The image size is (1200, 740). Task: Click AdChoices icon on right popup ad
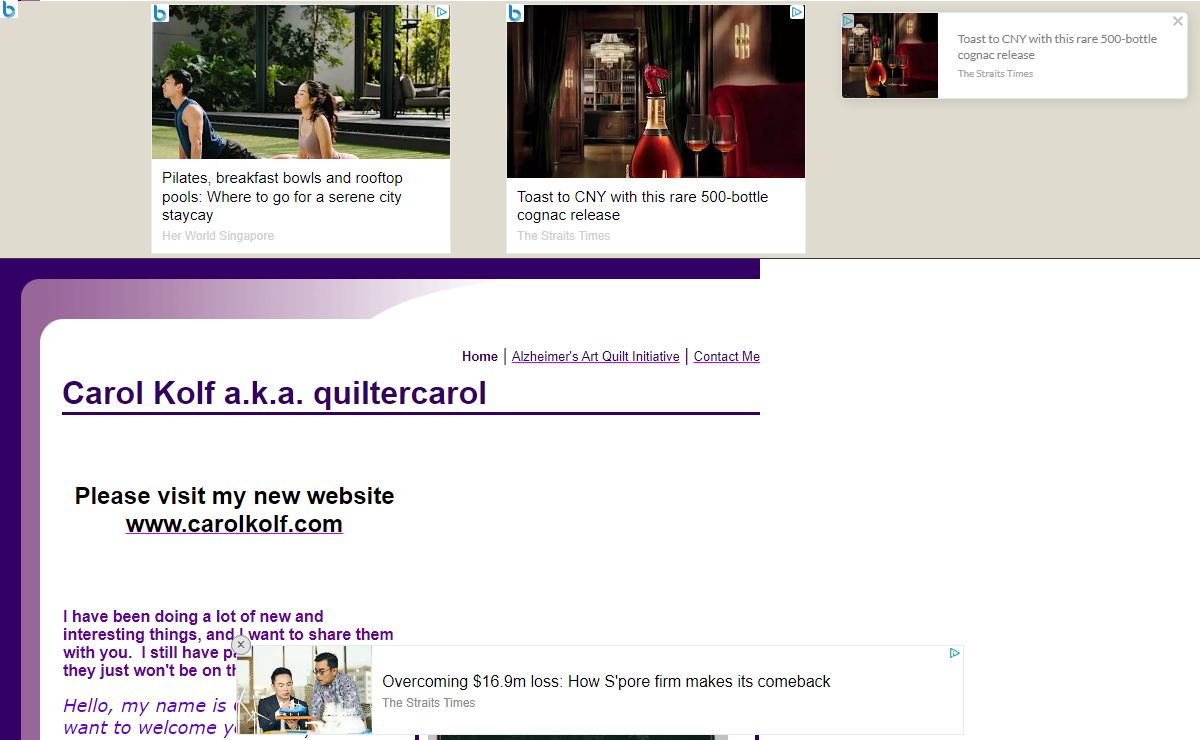848,21
